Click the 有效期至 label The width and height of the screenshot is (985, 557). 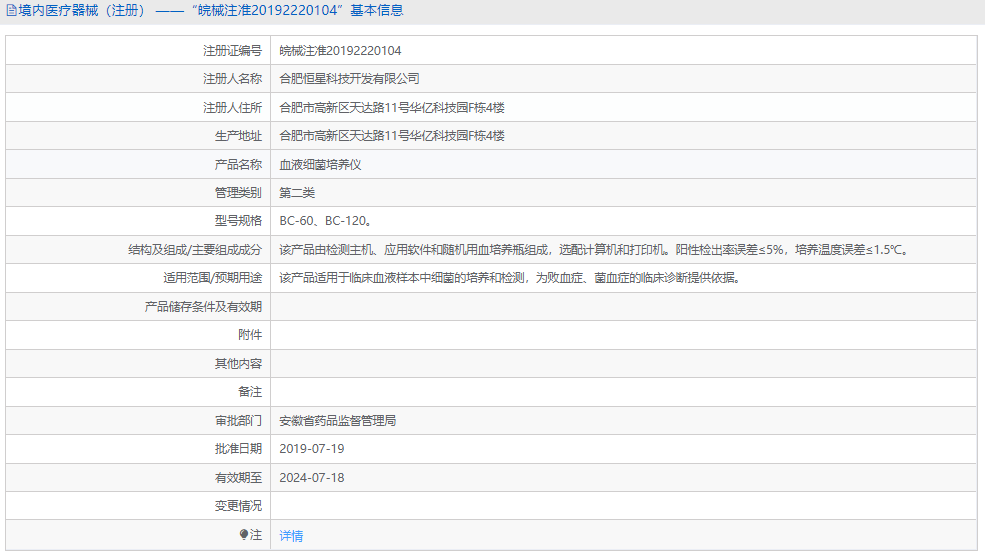(x=238, y=479)
